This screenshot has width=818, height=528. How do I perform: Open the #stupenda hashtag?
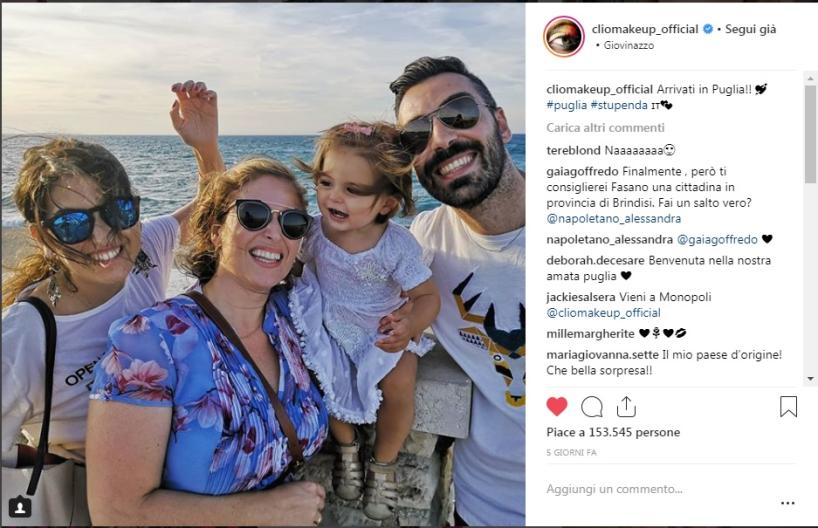[619, 105]
